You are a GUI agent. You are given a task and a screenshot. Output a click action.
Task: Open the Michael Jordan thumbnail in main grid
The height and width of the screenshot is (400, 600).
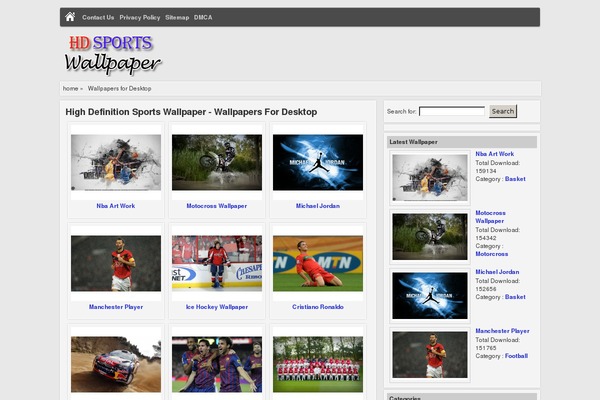coord(318,162)
